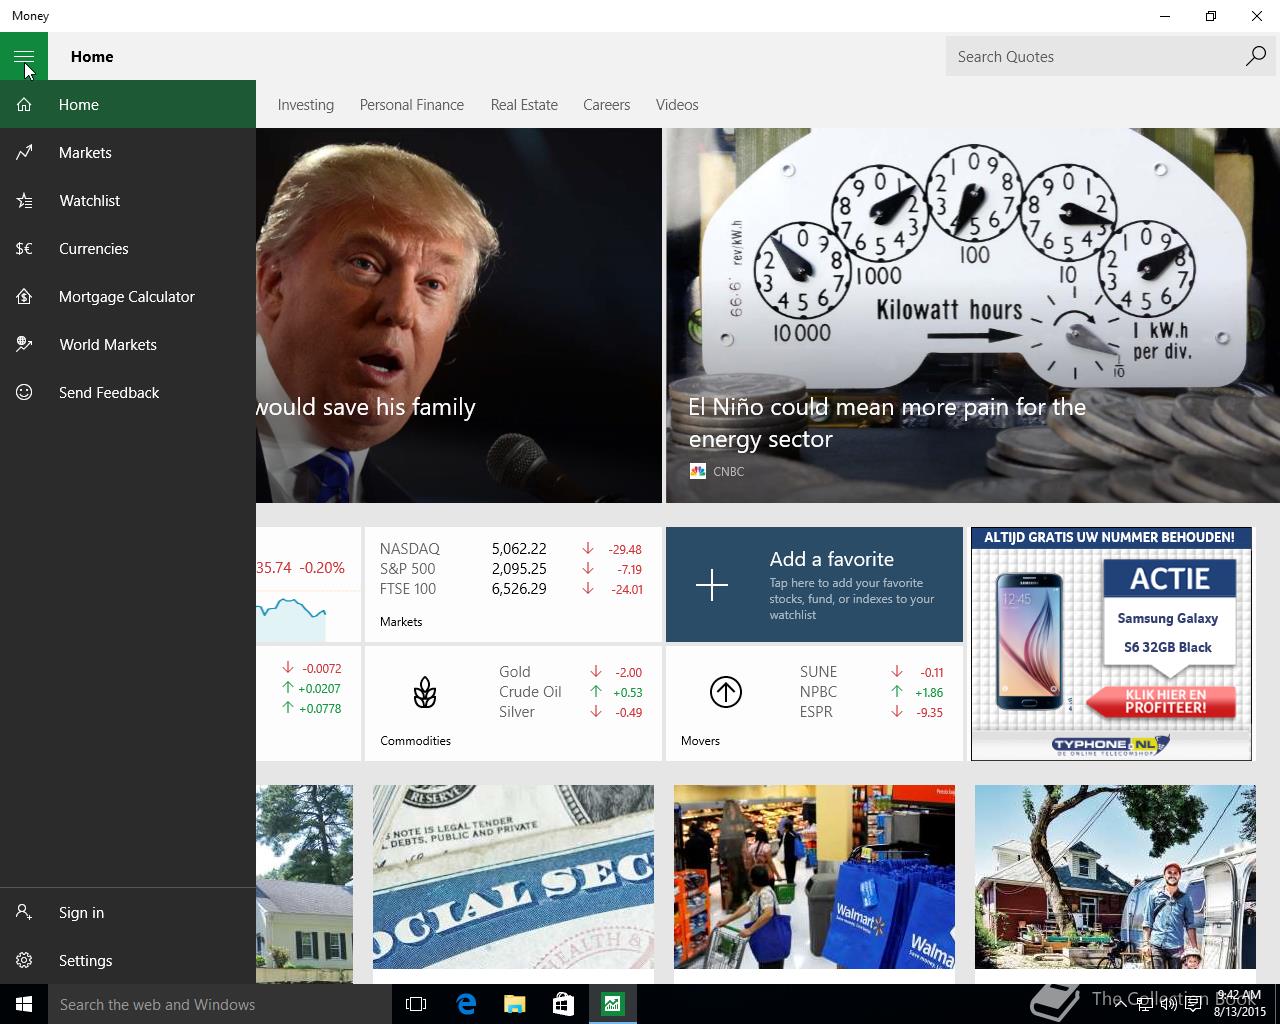
Task: Click the search magnifier icon
Action: click(1256, 56)
